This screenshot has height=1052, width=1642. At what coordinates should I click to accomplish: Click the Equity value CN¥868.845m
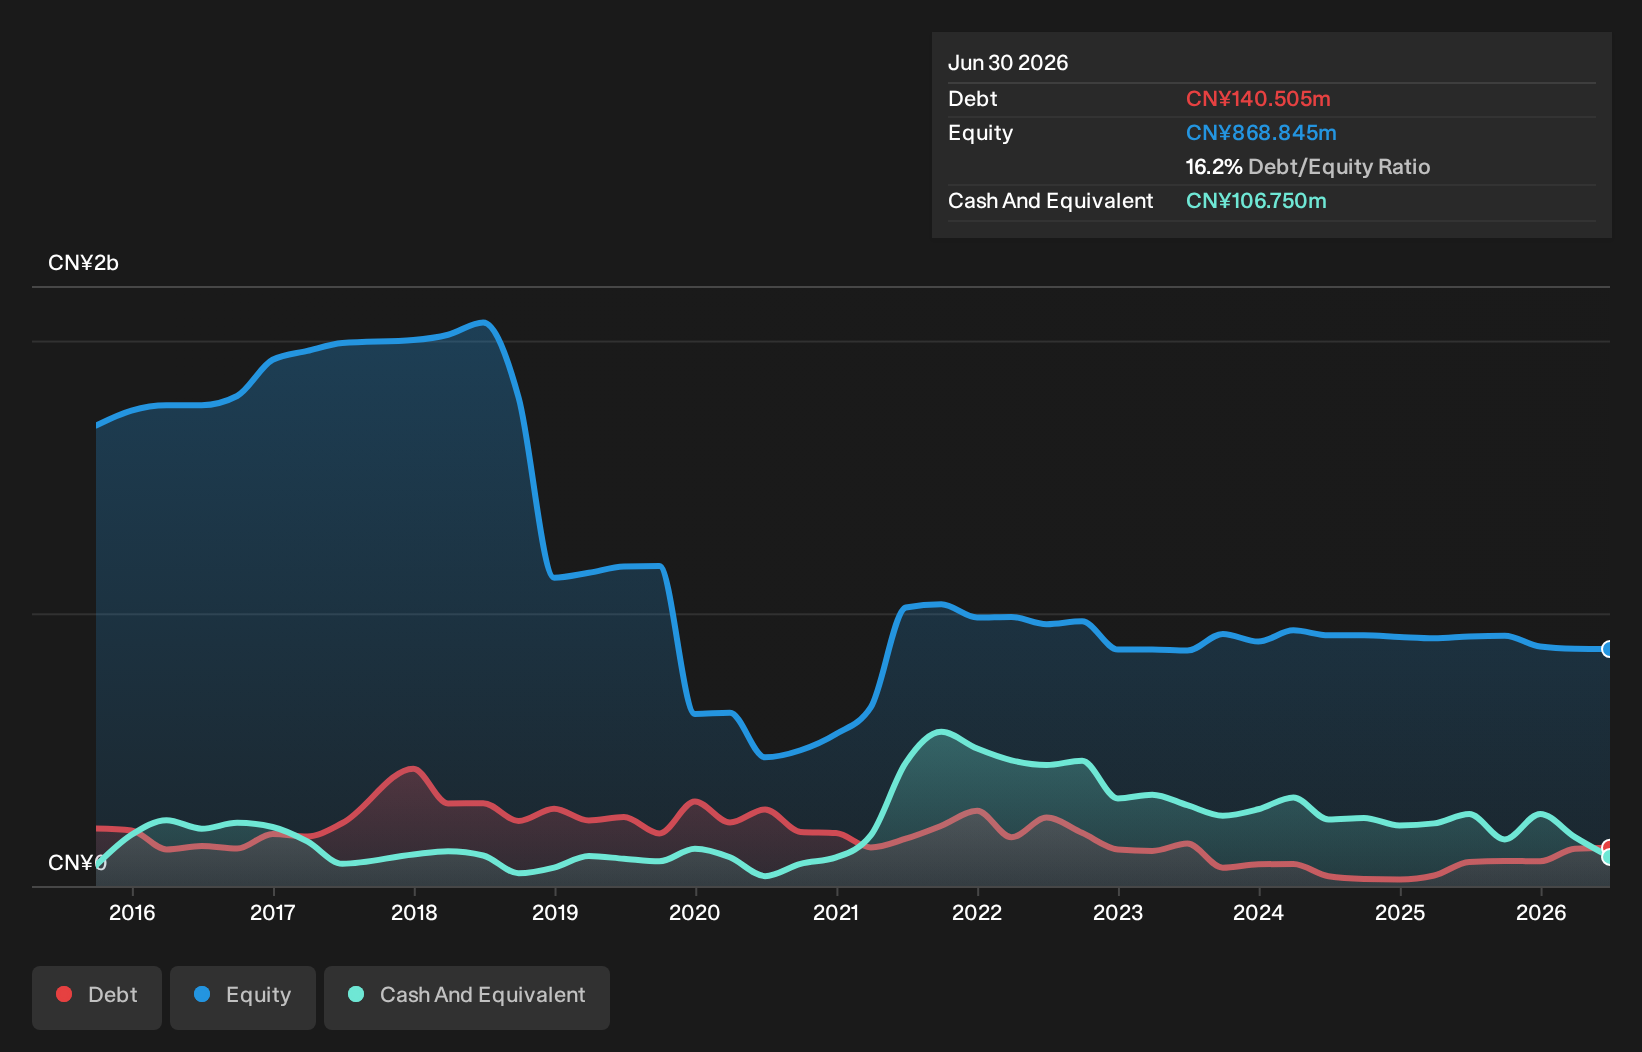coord(1261,133)
